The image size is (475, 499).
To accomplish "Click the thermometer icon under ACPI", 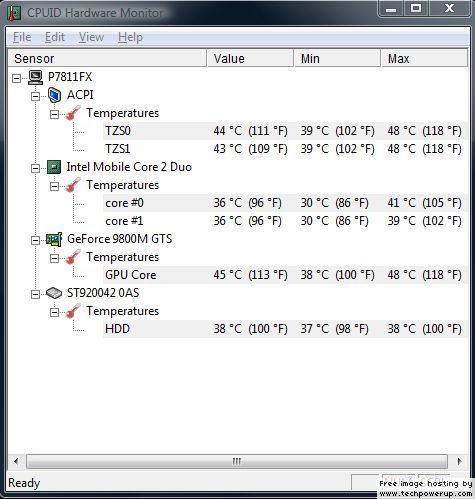I will point(73,113).
